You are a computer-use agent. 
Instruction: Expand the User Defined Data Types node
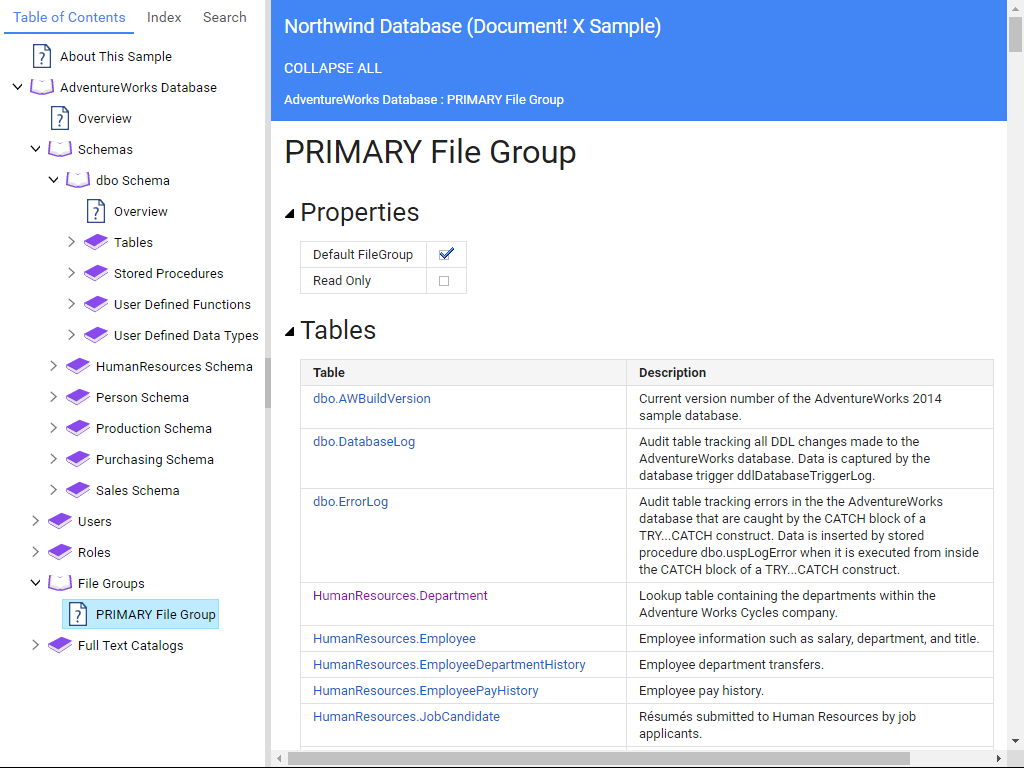pyautogui.click(x=72, y=335)
